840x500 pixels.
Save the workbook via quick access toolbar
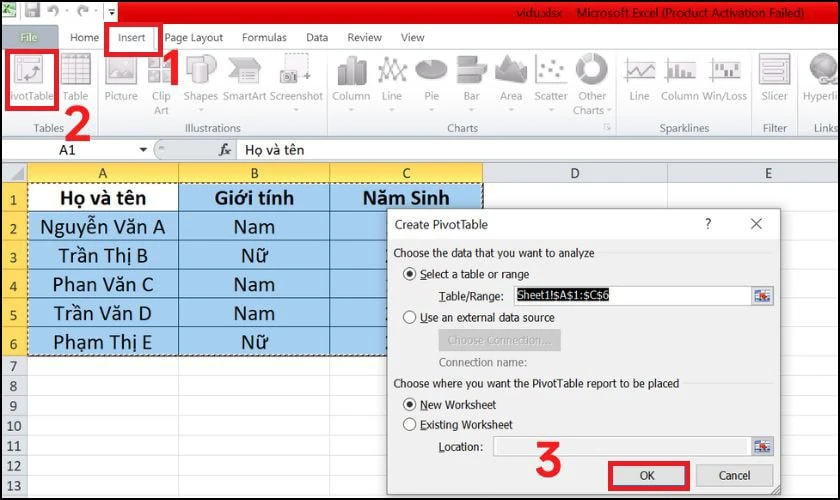click(32, 10)
